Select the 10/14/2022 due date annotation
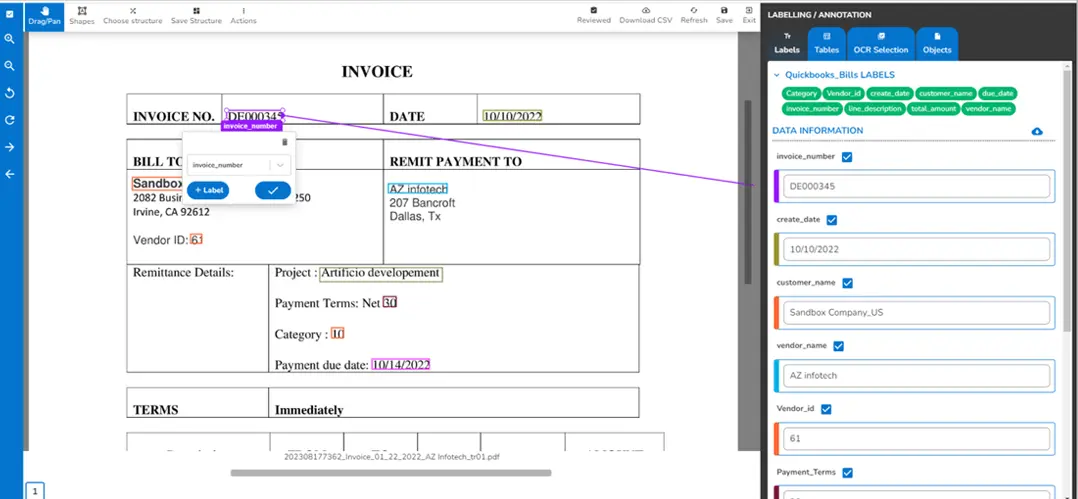 tap(401, 365)
